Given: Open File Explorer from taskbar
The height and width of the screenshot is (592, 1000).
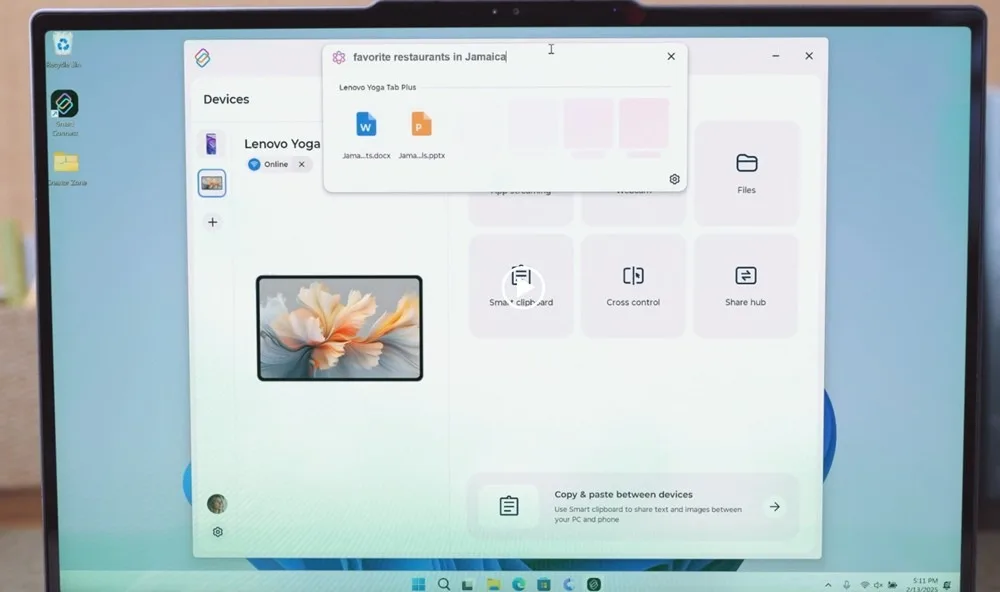Looking at the screenshot, I should click(x=493, y=584).
